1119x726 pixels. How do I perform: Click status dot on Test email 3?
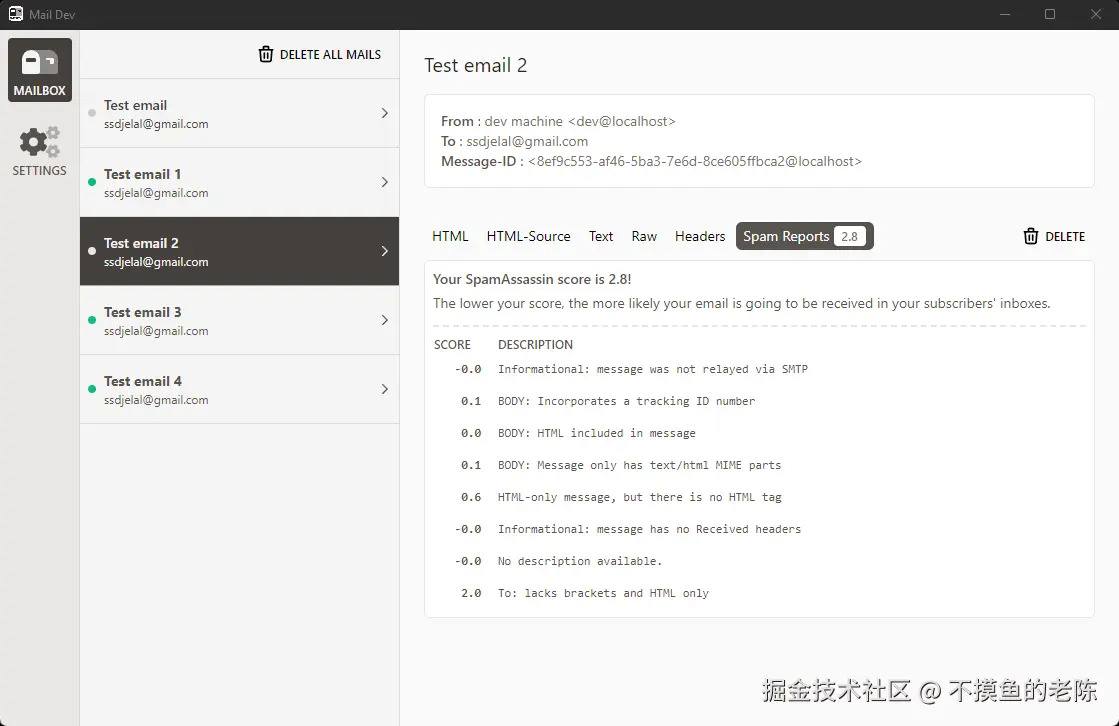click(x=92, y=320)
